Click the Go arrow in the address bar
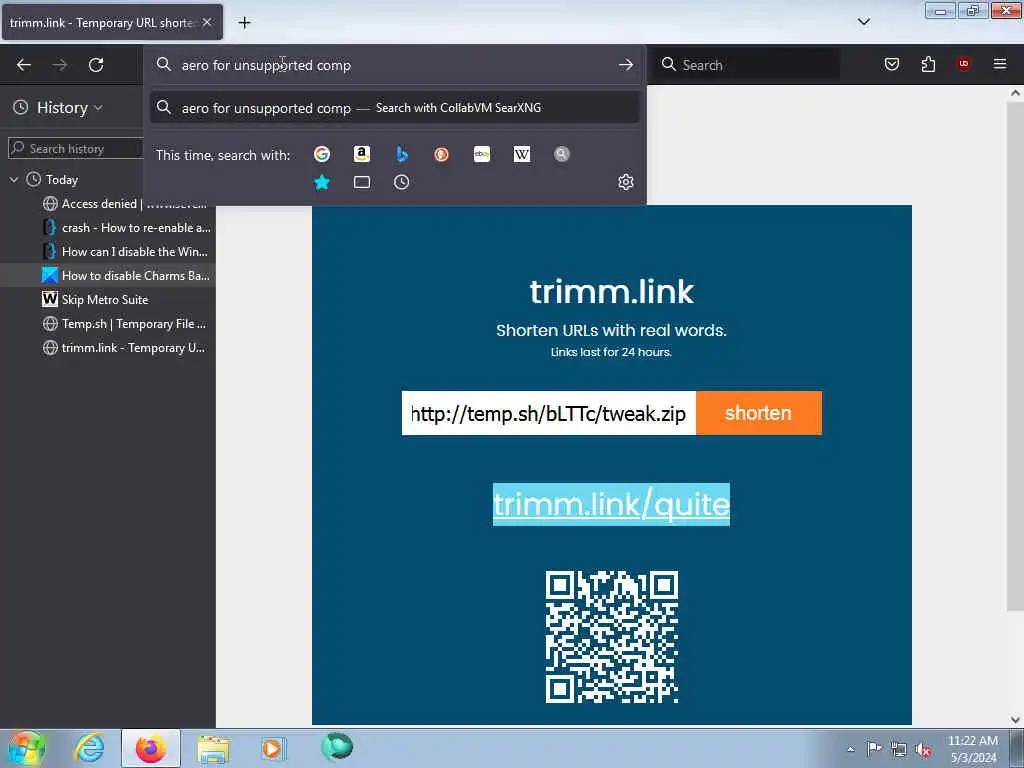This screenshot has height=768, width=1024. pyautogui.click(x=626, y=65)
